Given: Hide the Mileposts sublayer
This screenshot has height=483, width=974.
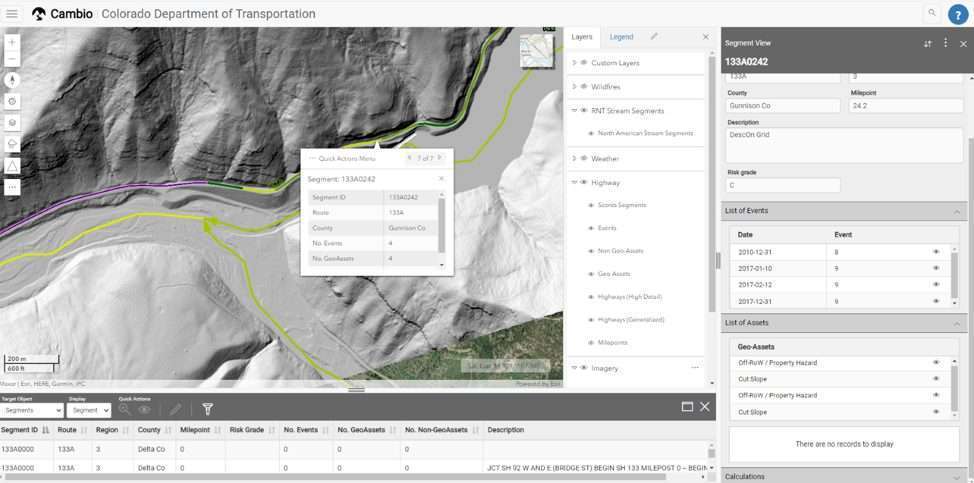Looking at the screenshot, I should tap(591, 343).
